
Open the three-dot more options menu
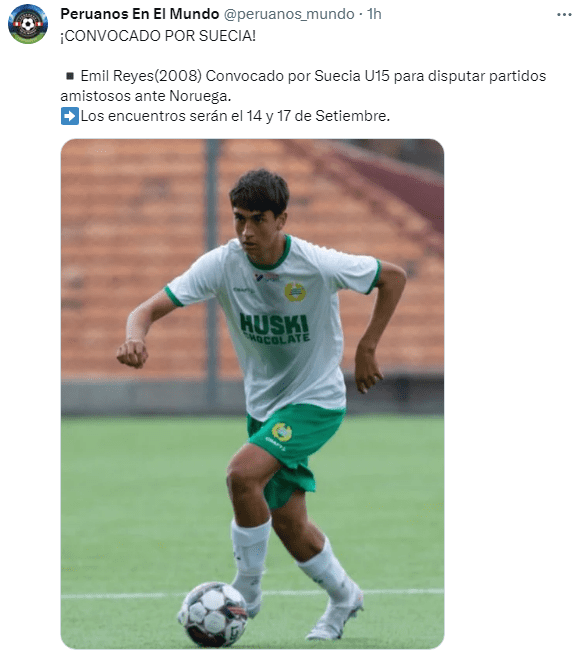pyautogui.click(x=564, y=15)
